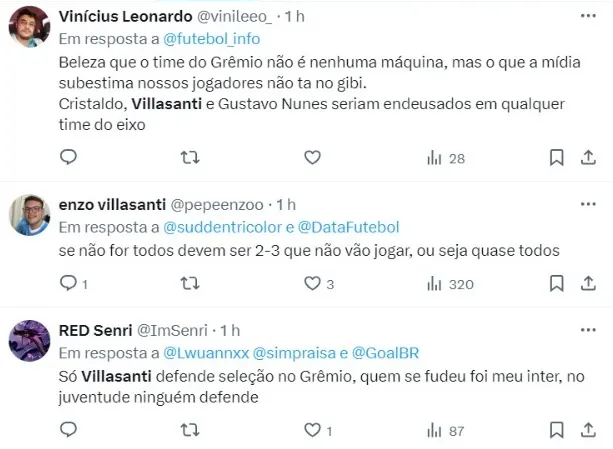Screen dimensions: 613x449
Task: Bookmark enzo villasanti's tweet
Action: coord(557,284)
